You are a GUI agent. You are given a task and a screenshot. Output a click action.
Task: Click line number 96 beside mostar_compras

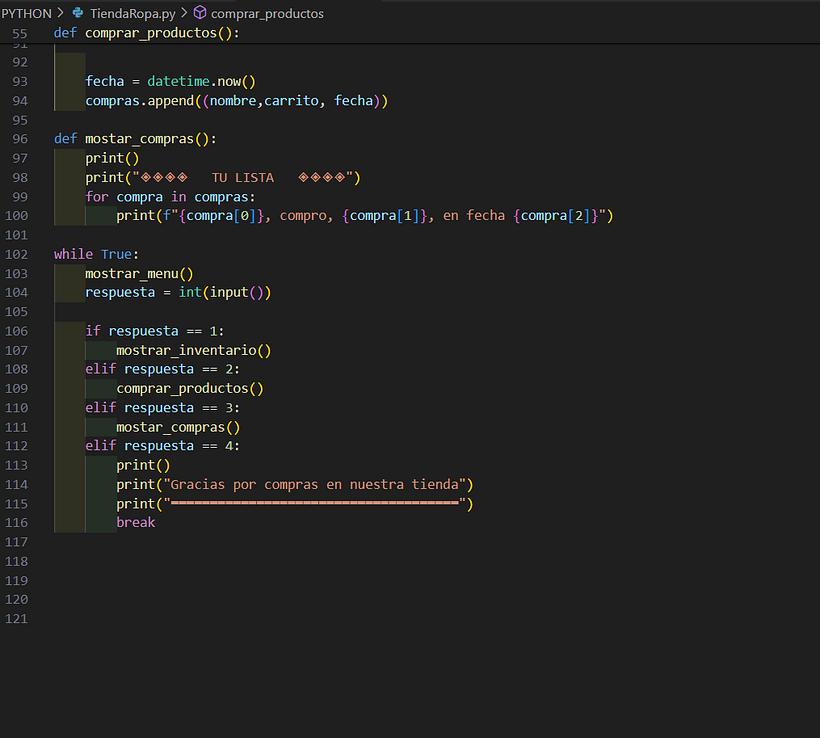[19, 138]
